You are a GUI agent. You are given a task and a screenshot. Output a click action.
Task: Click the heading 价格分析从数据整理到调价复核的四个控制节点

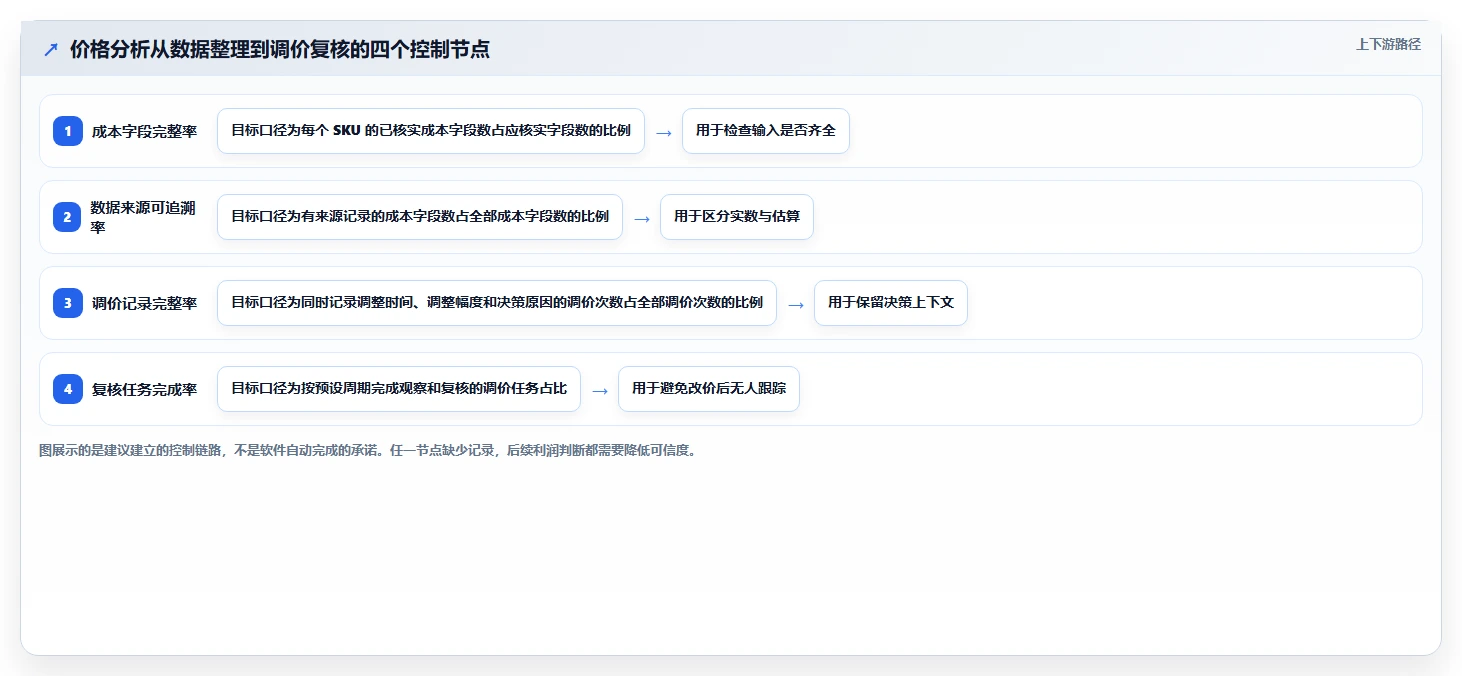280,49
